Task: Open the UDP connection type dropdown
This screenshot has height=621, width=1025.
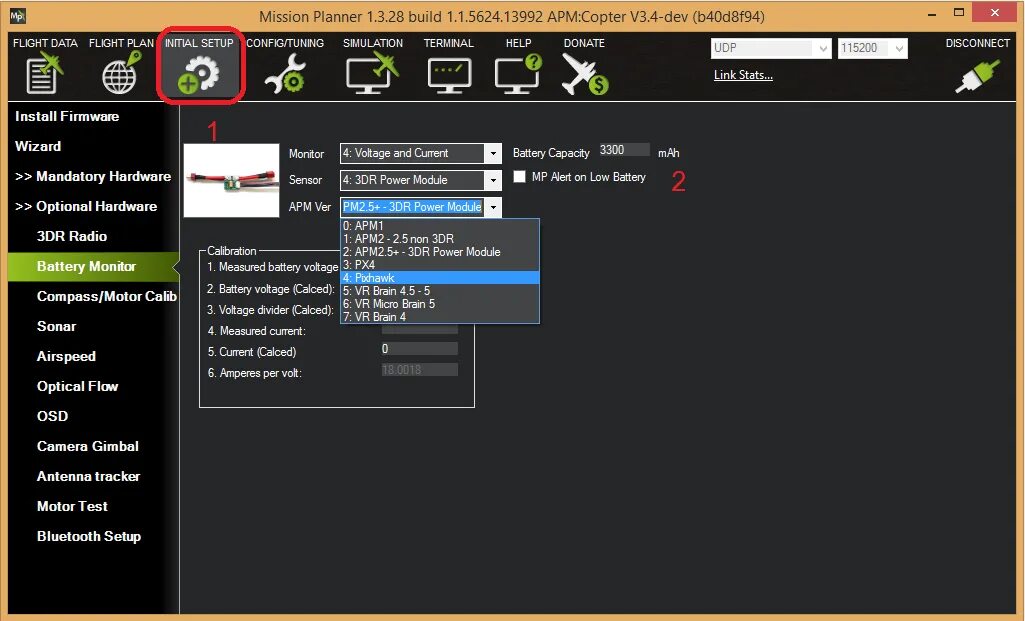Action: click(771, 48)
